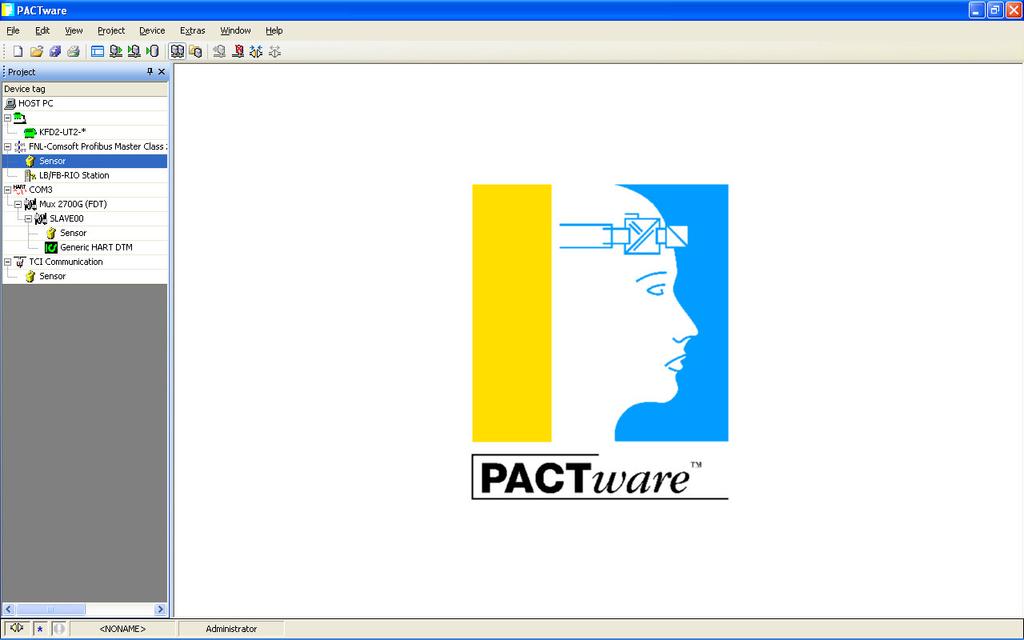Toggle the highlighted device catalog toolbar button
The image size is (1024, 640).
click(x=177, y=51)
